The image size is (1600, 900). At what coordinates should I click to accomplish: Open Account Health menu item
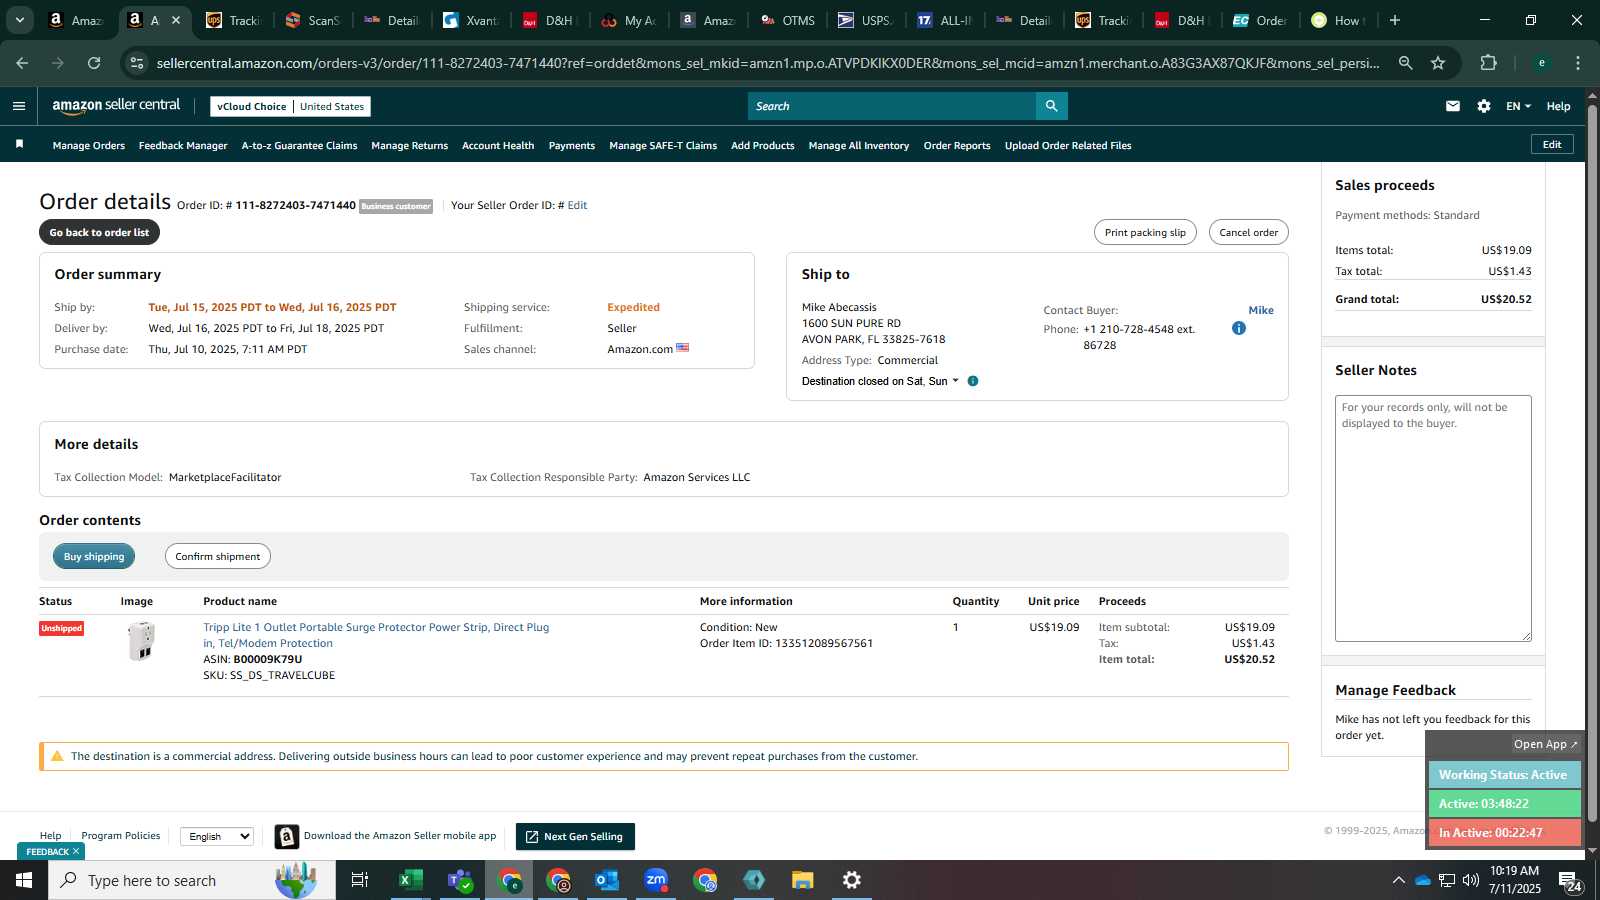pyautogui.click(x=498, y=146)
